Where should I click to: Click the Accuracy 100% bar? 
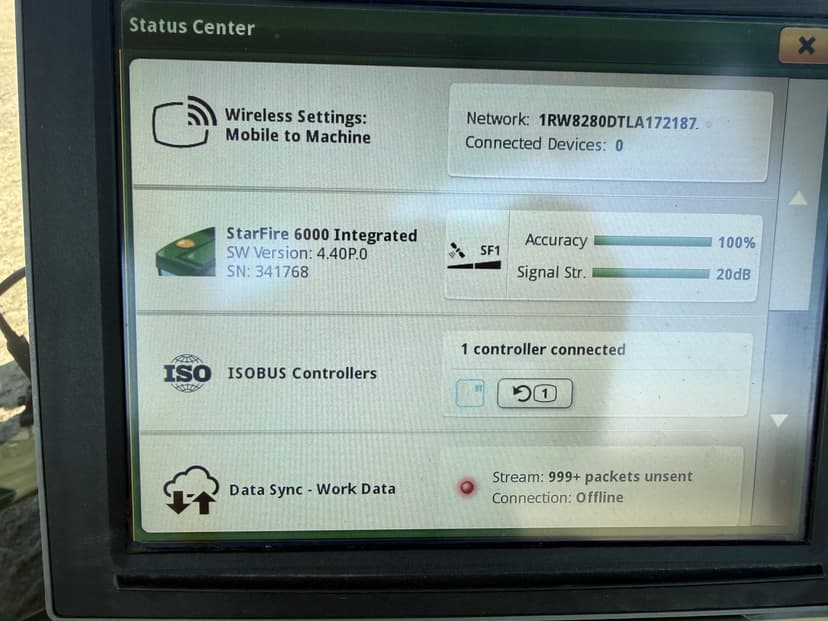coord(651,241)
